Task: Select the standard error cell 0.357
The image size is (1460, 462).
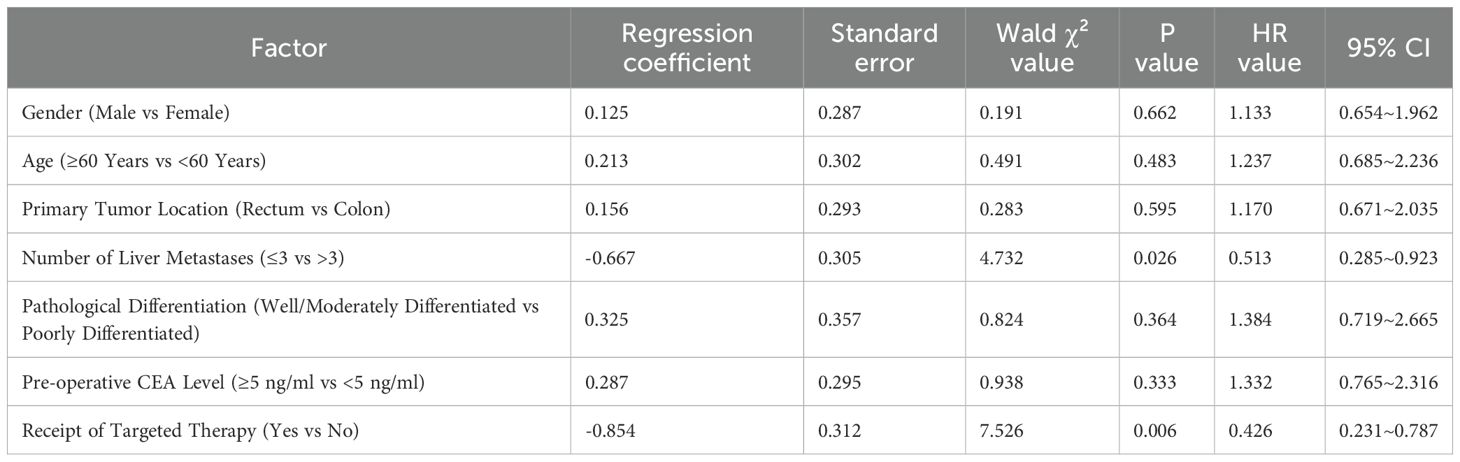Action: click(884, 318)
